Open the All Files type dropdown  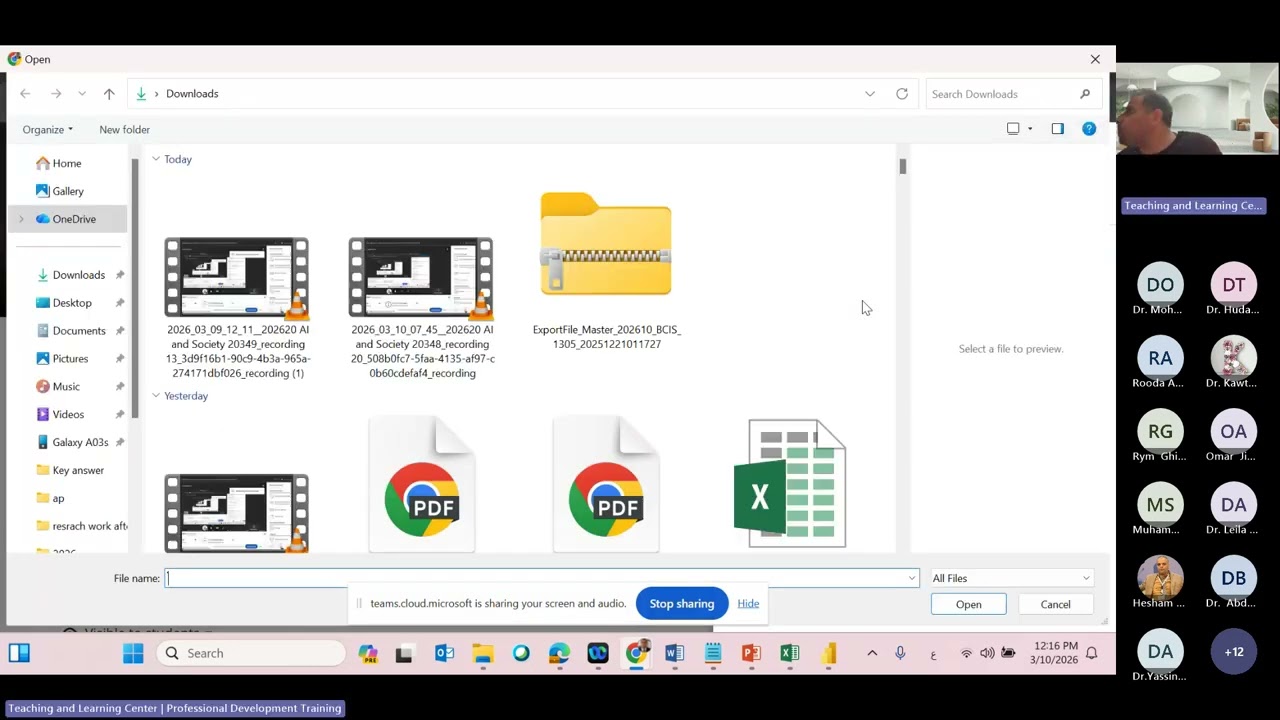tap(1011, 578)
